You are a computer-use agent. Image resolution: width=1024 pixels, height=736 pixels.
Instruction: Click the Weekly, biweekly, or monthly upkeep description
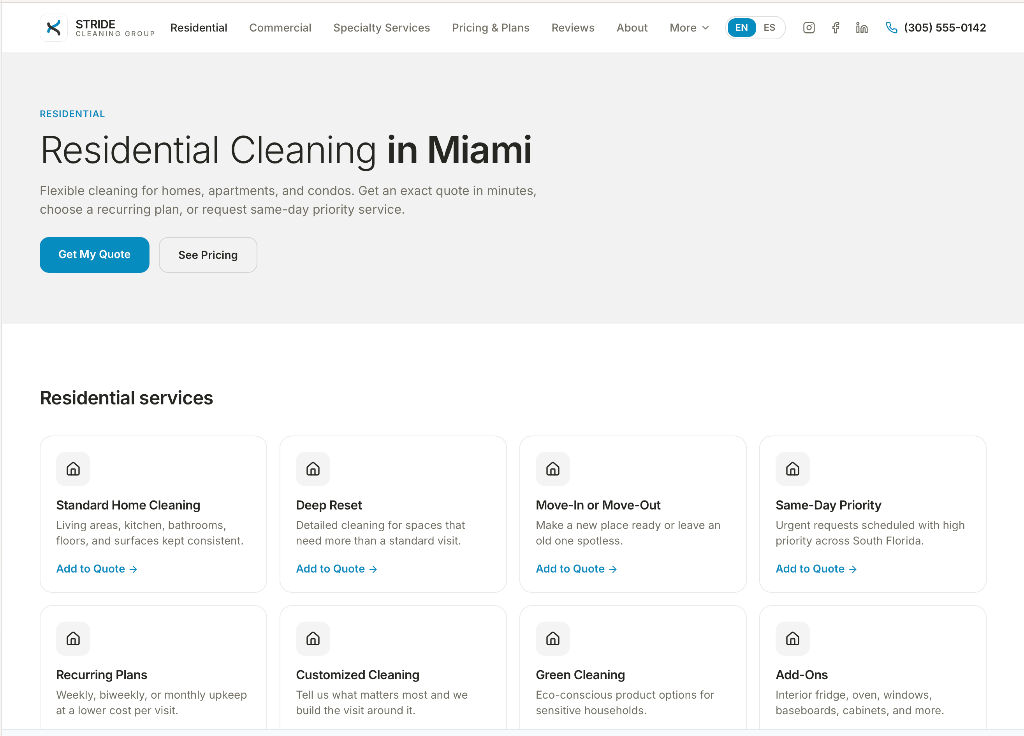pyautogui.click(x=152, y=703)
